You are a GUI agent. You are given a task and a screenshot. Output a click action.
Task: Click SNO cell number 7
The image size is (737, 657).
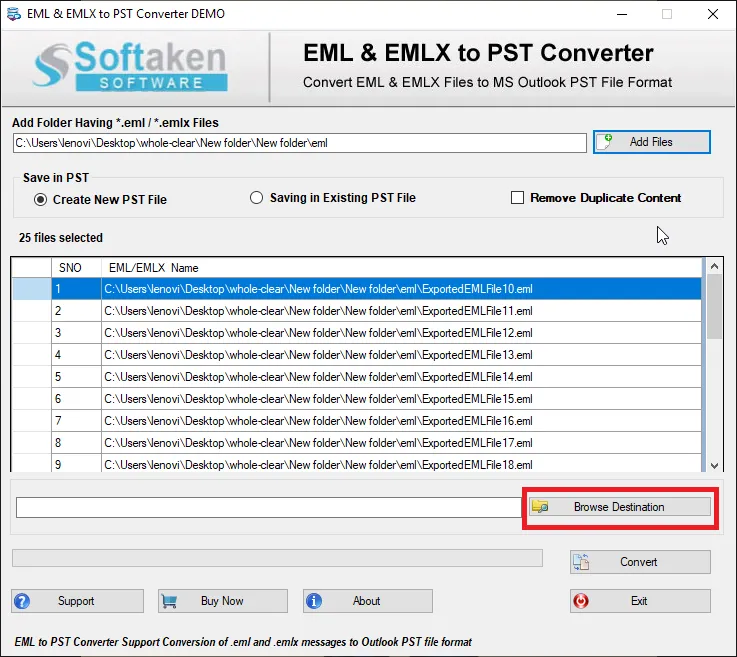pos(76,421)
